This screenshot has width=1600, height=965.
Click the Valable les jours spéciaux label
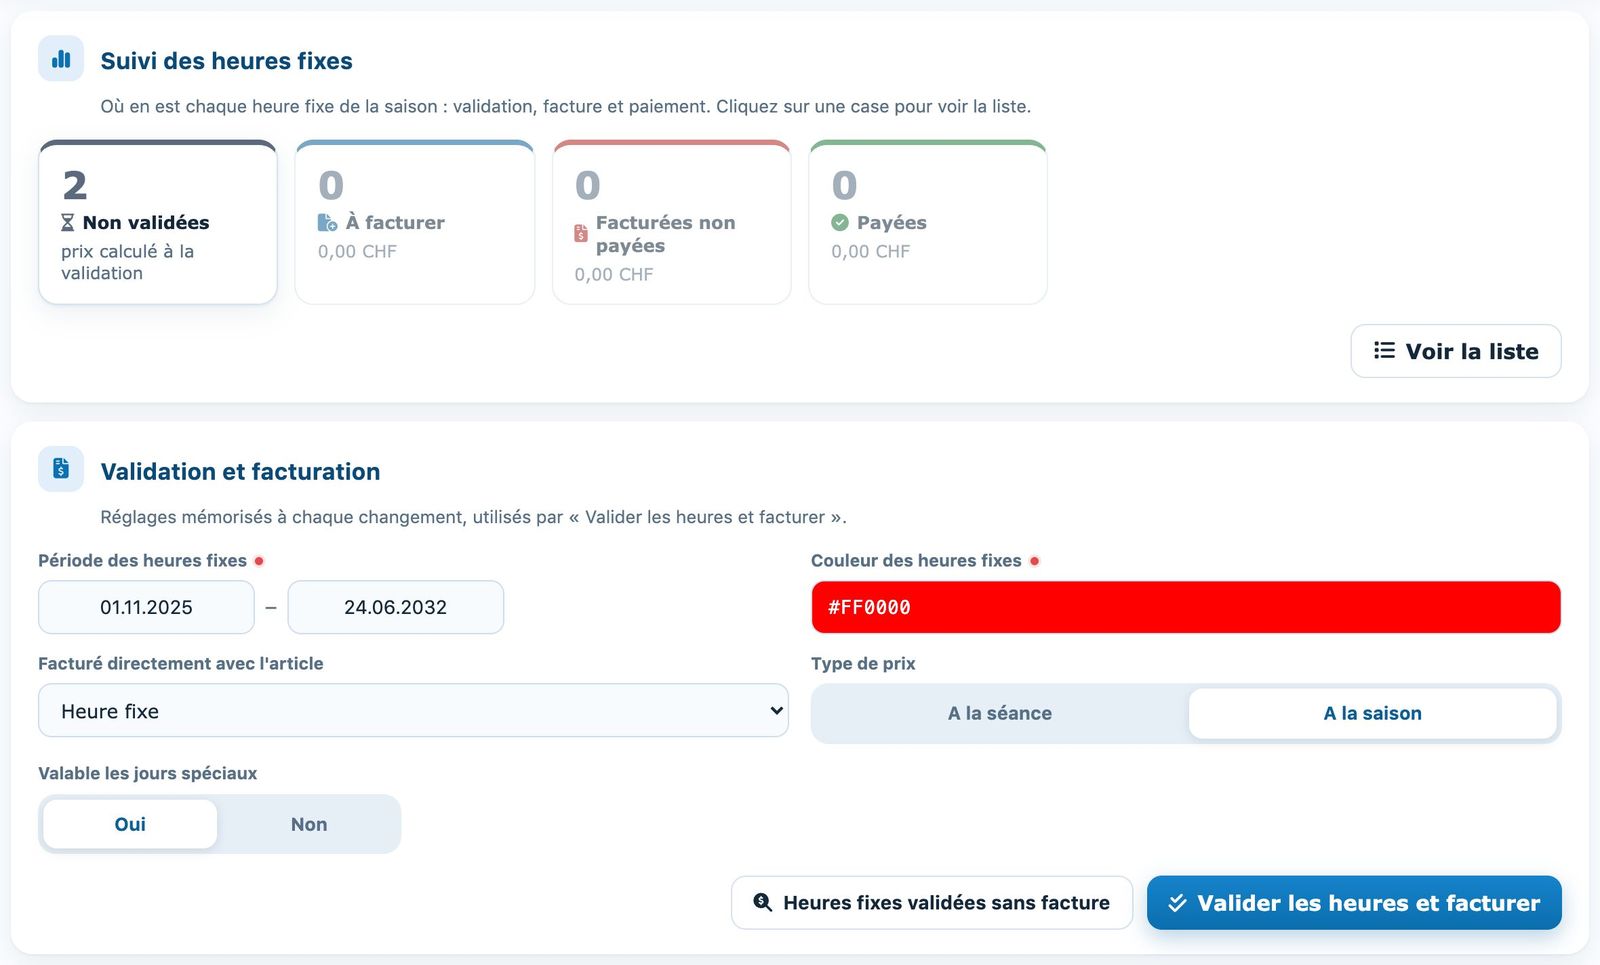coord(148,774)
